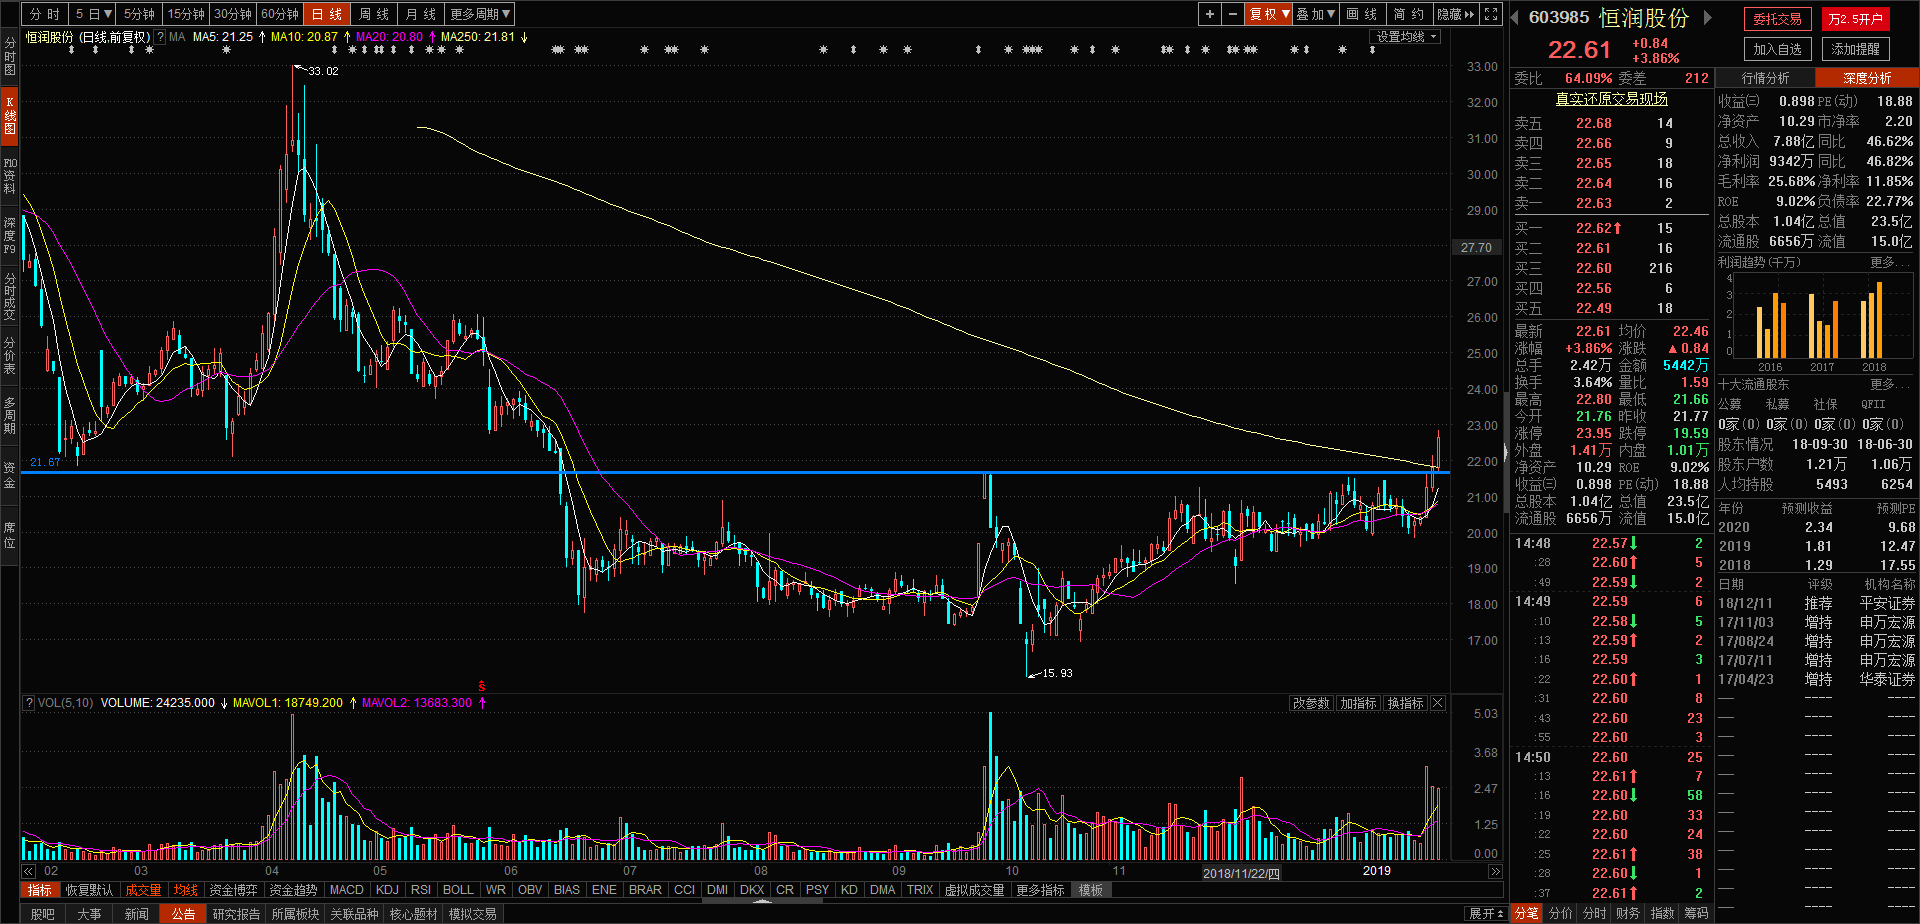Expand 隐藏 side panel toggle
This screenshot has height=924, width=1920.
point(1456,14)
